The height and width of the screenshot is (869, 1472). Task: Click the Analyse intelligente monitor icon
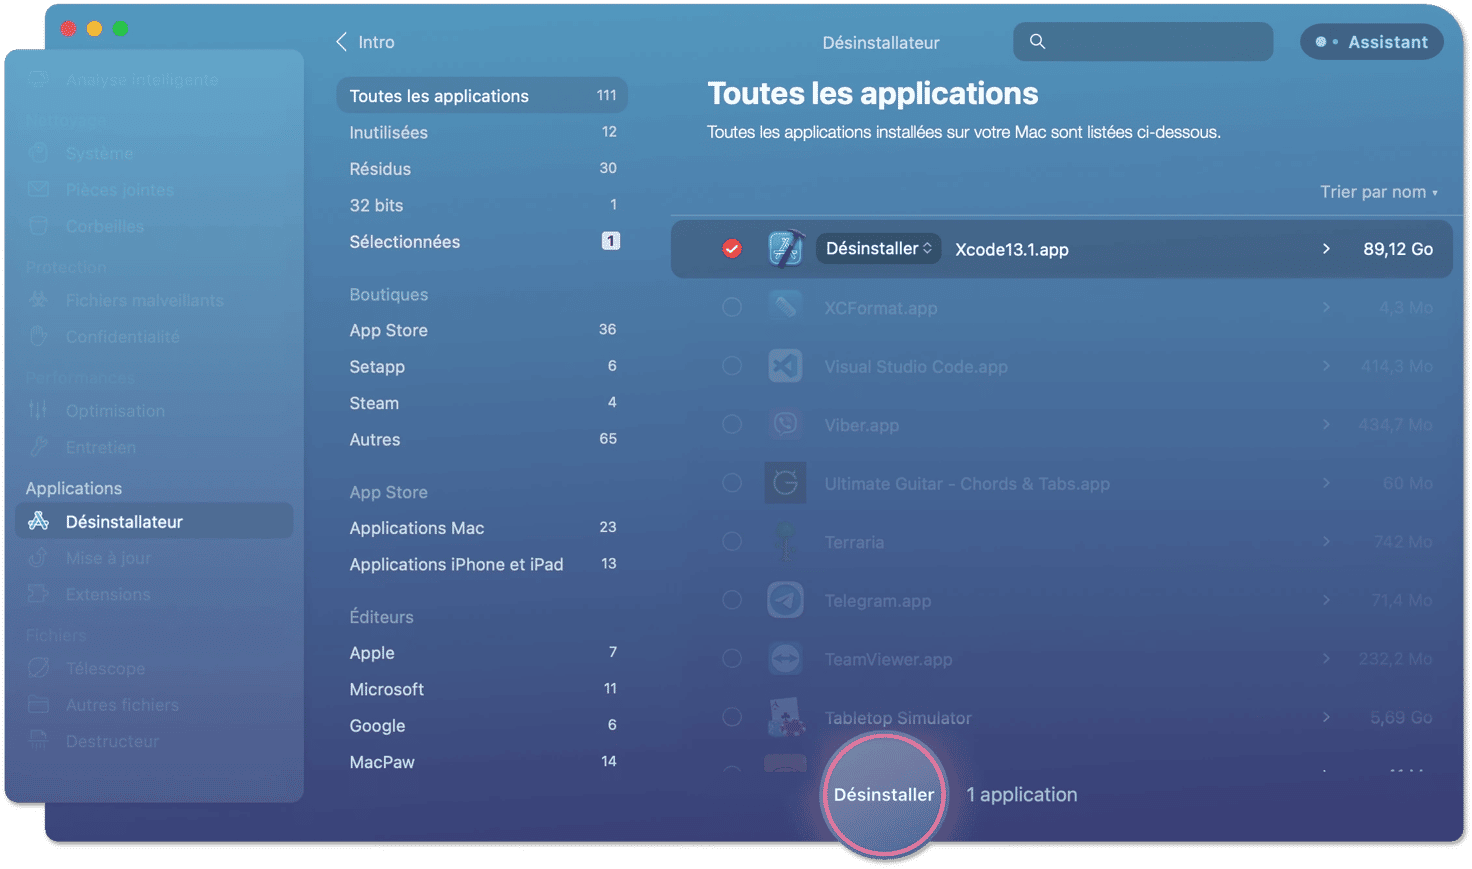tap(38, 79)
